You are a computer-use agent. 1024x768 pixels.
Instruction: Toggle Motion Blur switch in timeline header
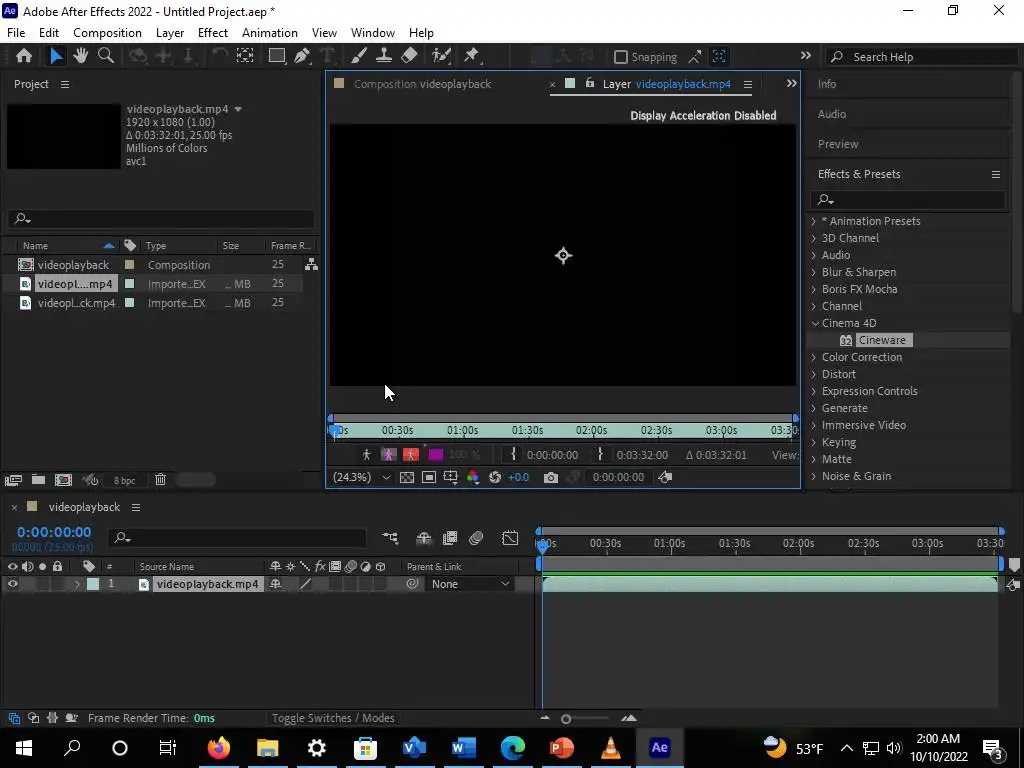[476, 538]
